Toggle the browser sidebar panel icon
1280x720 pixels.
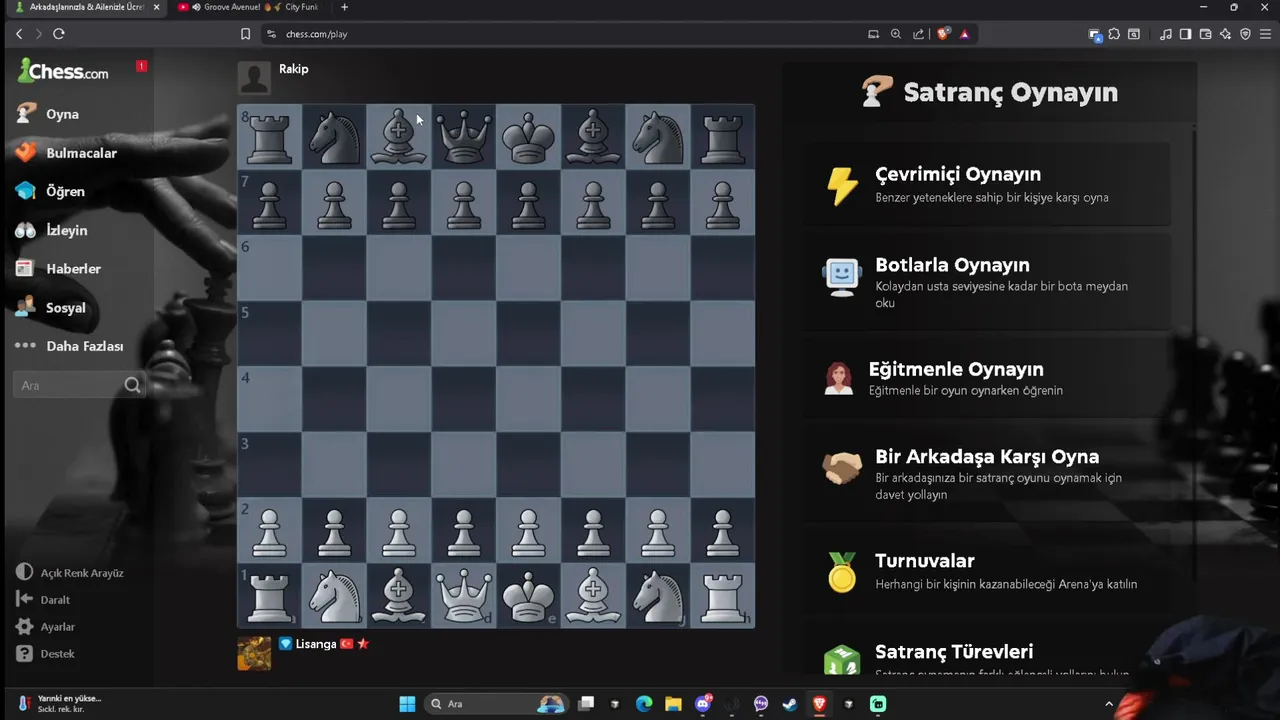1185,34
